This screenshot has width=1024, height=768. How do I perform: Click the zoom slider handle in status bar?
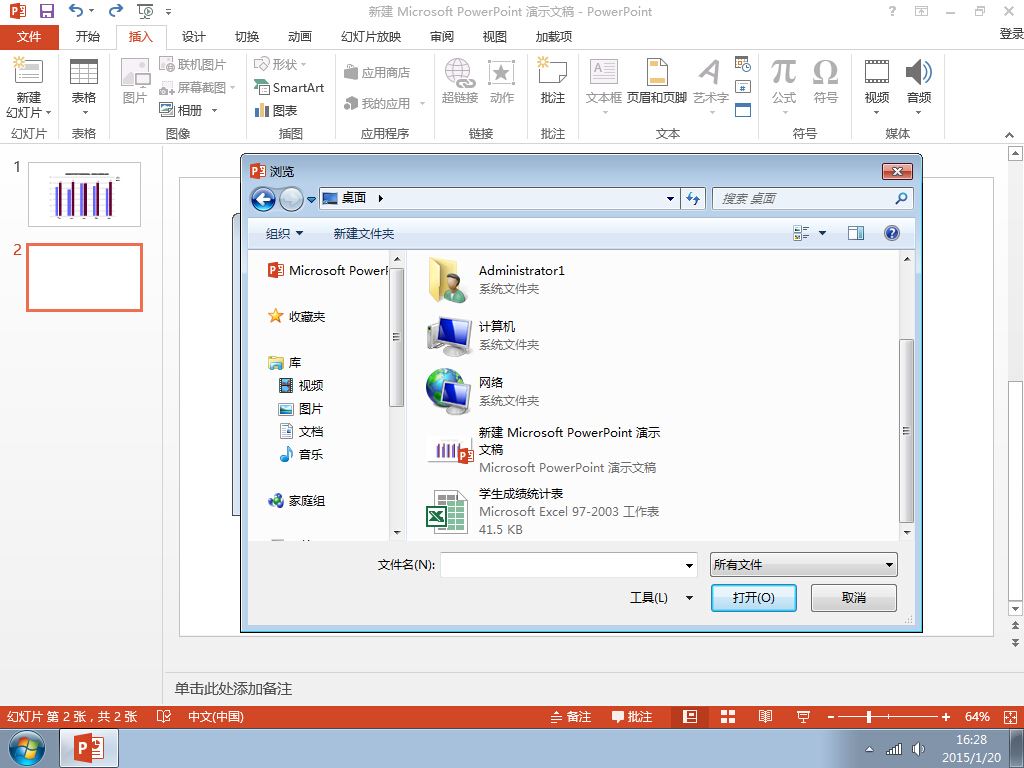[869, 716]
